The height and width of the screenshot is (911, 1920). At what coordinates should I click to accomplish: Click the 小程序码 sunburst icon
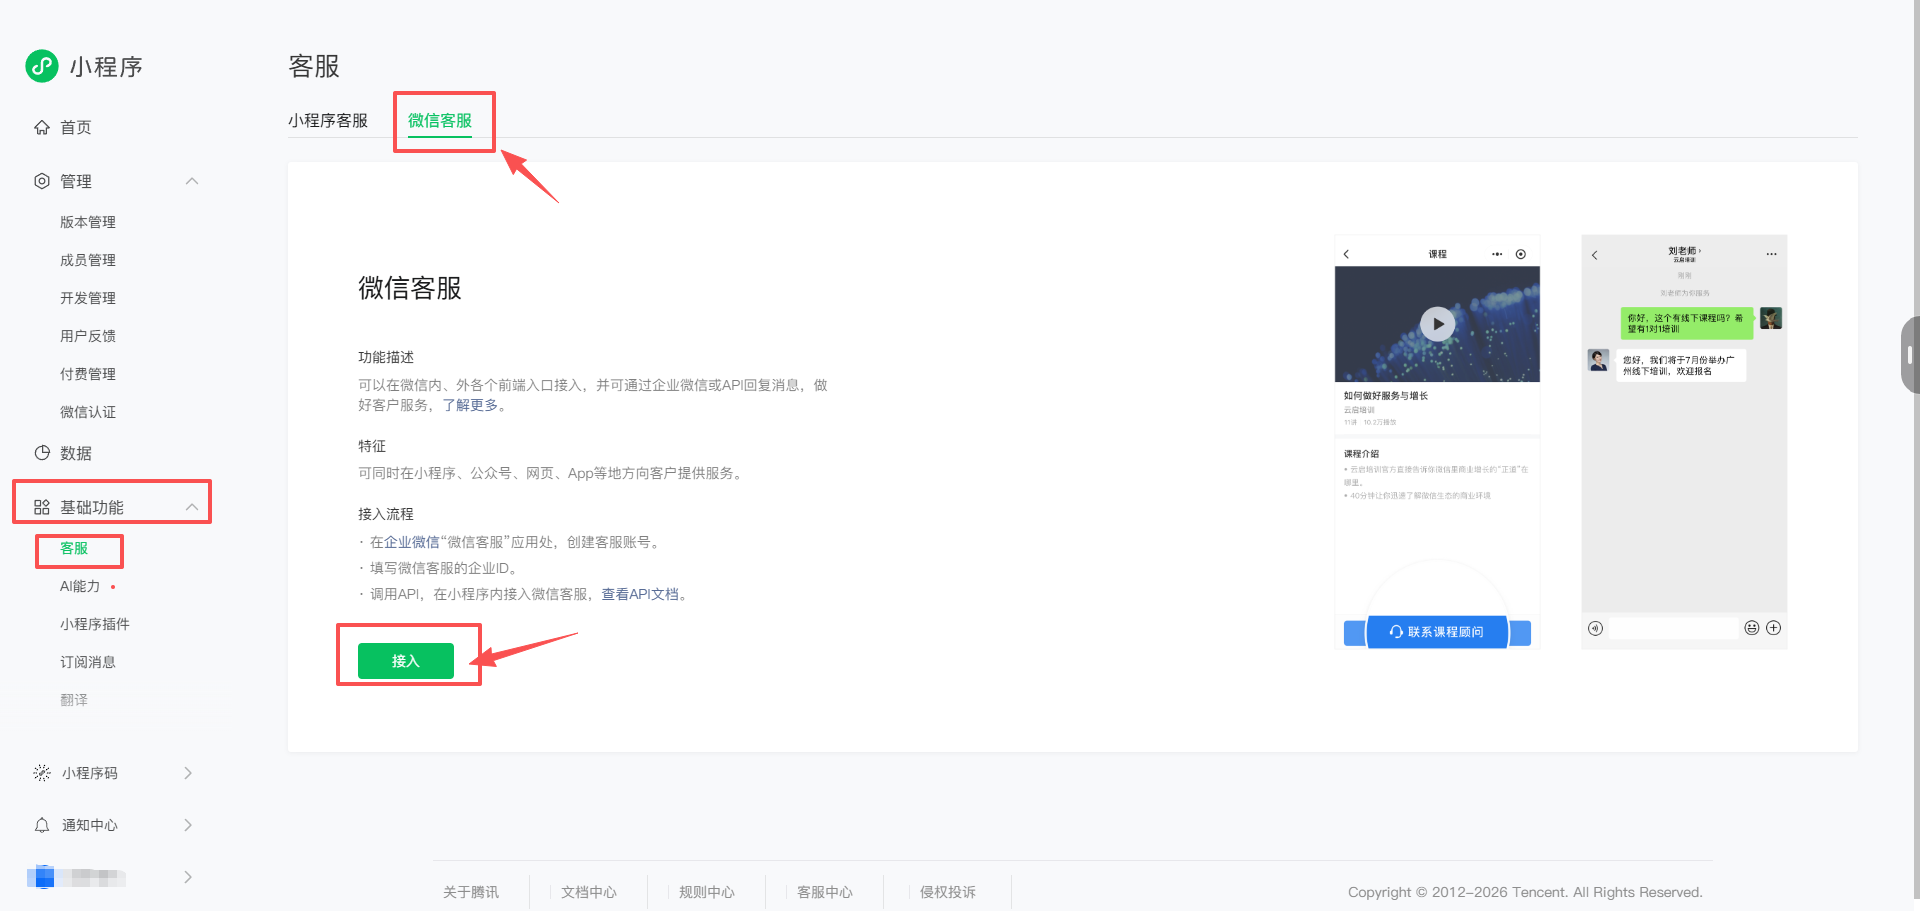(x=42, y=773)
